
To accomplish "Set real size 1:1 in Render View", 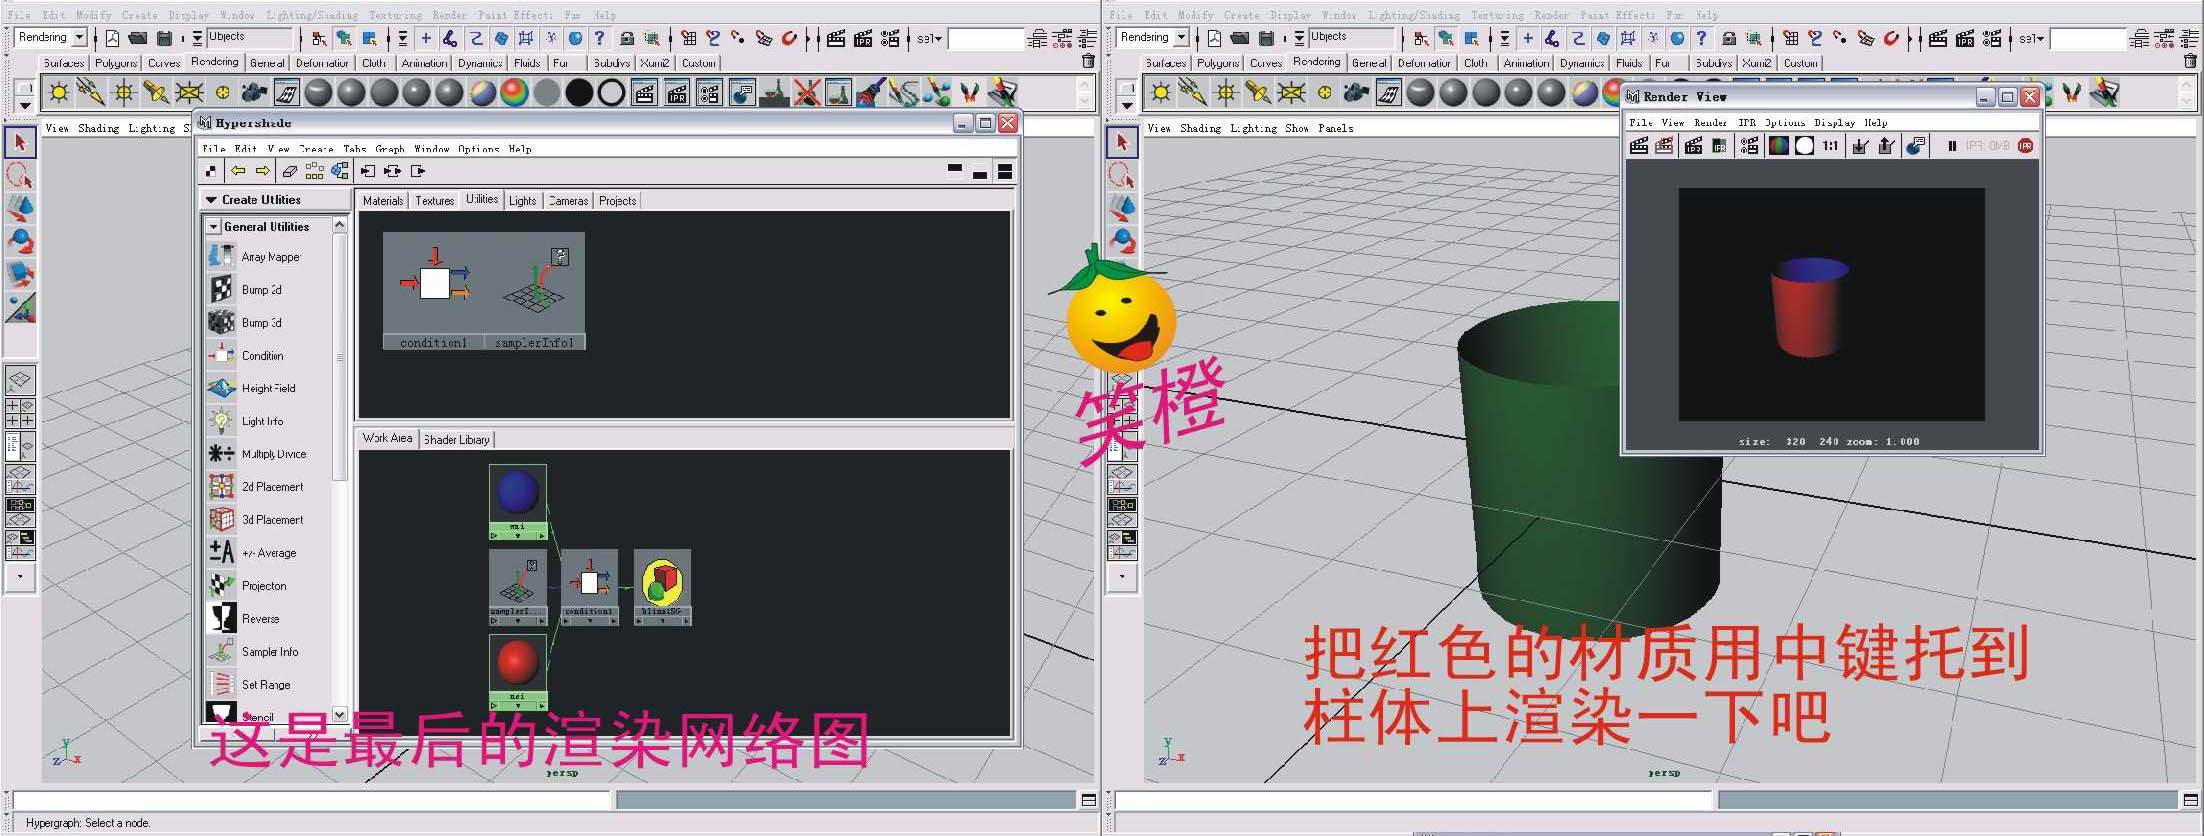I will 1830,146.
